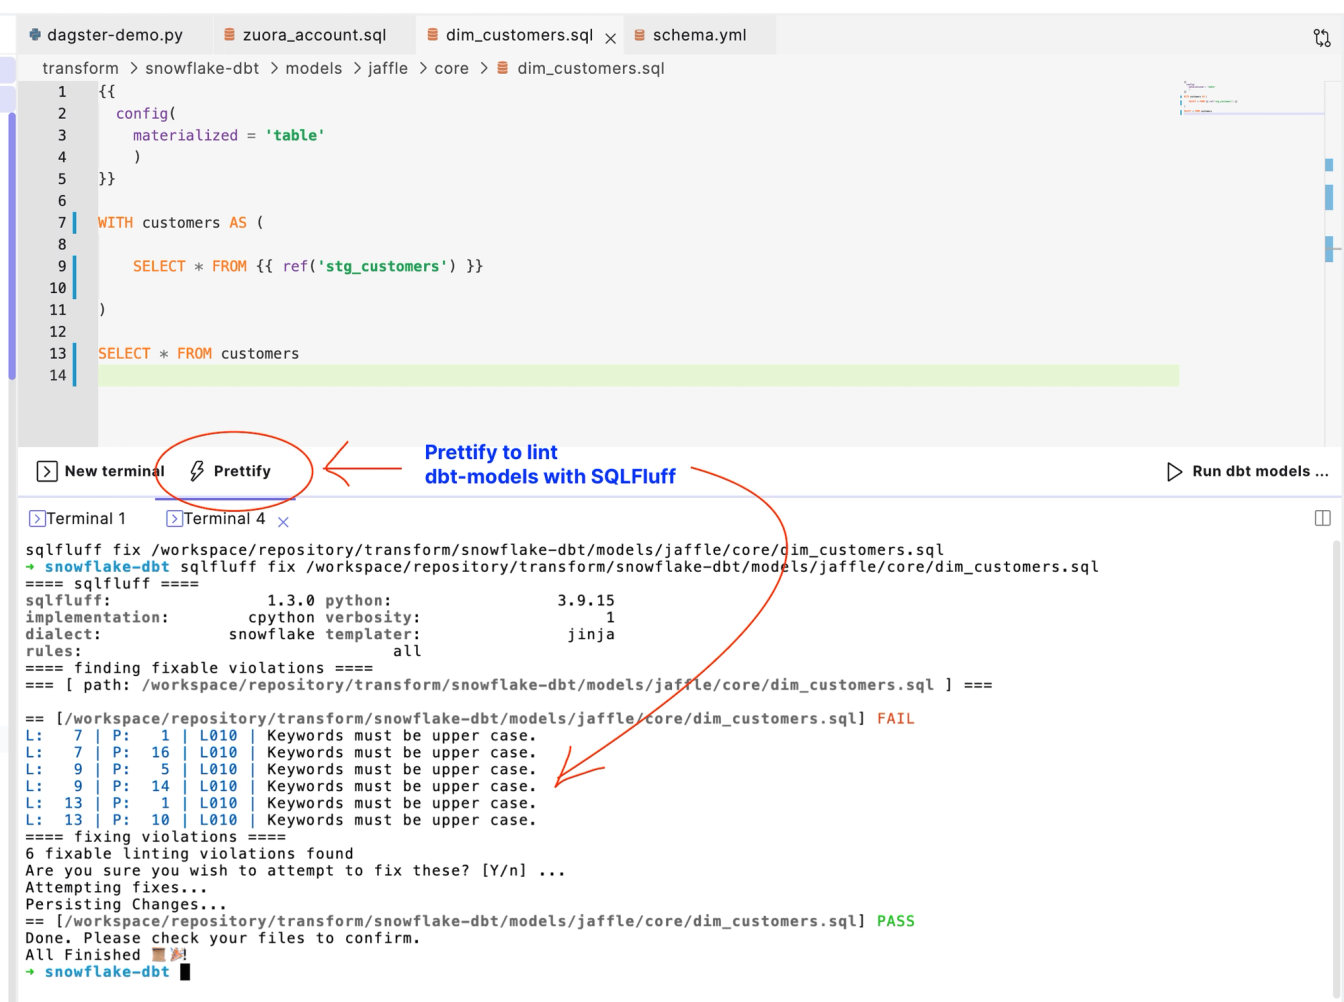Click the terminal panel scrollbar
This screenshot has height=1002, width=1344.
coord(1337,770)
